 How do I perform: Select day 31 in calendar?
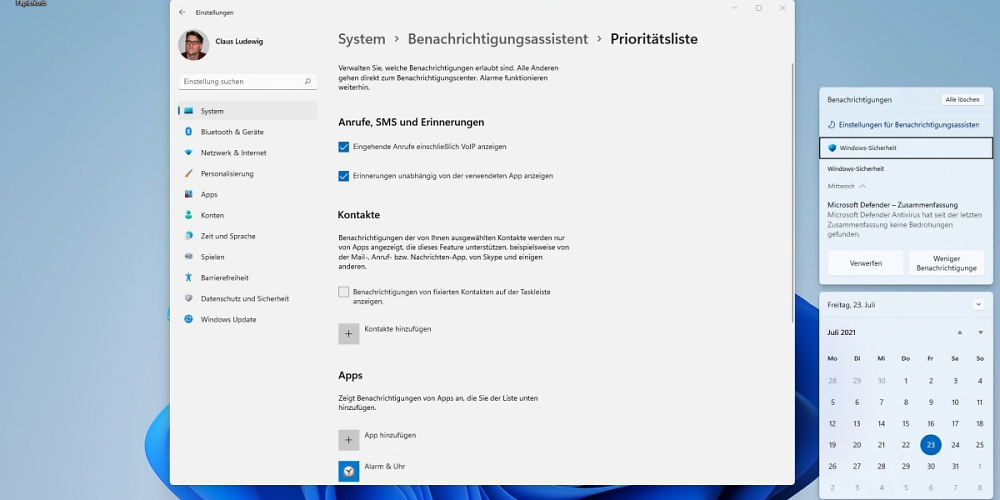point(955,466)
